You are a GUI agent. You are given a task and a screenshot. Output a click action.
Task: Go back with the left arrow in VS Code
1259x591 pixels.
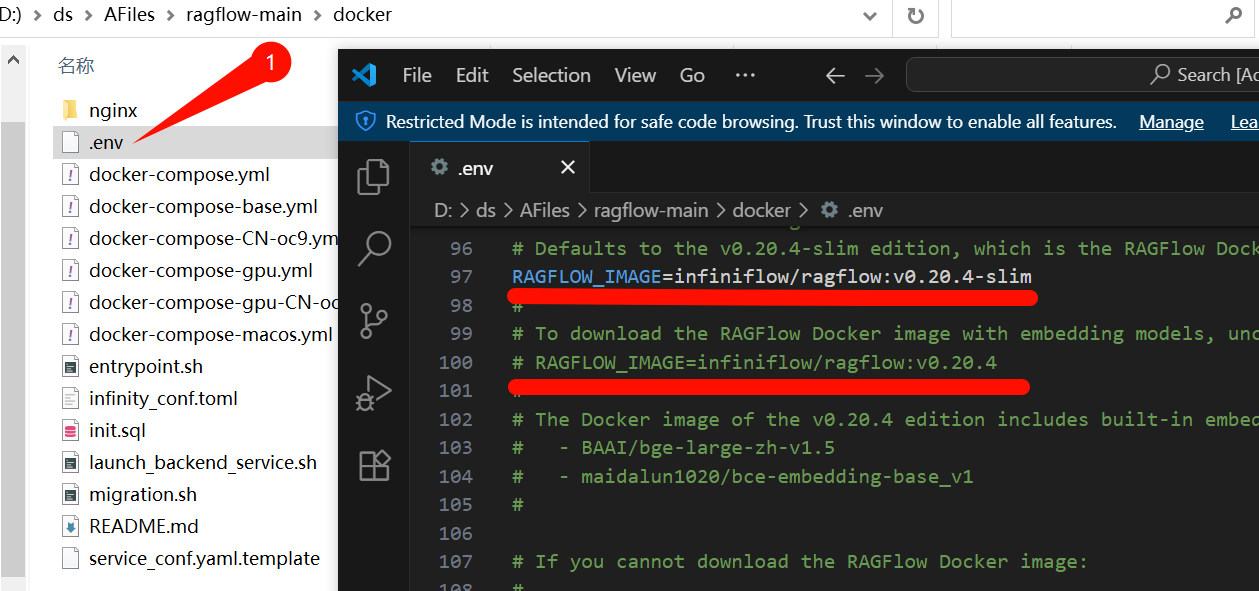(835, 75)
